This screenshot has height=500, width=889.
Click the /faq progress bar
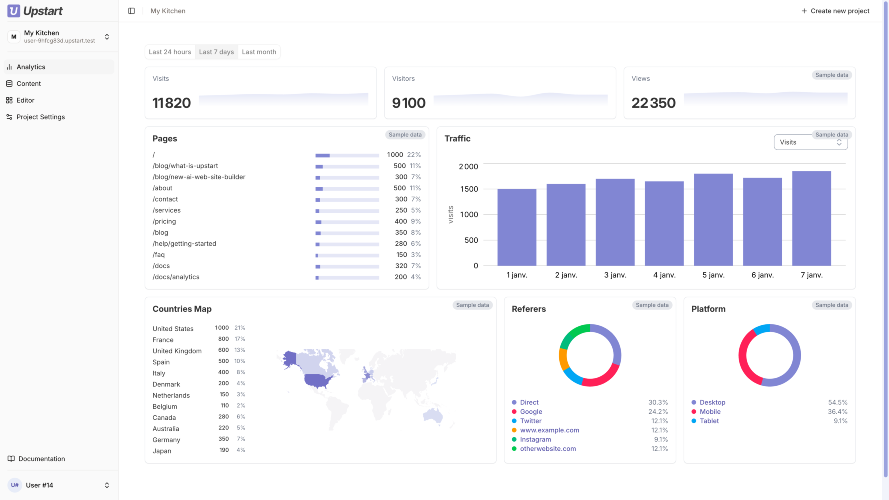pyautogui.click(x=347, y=255)
